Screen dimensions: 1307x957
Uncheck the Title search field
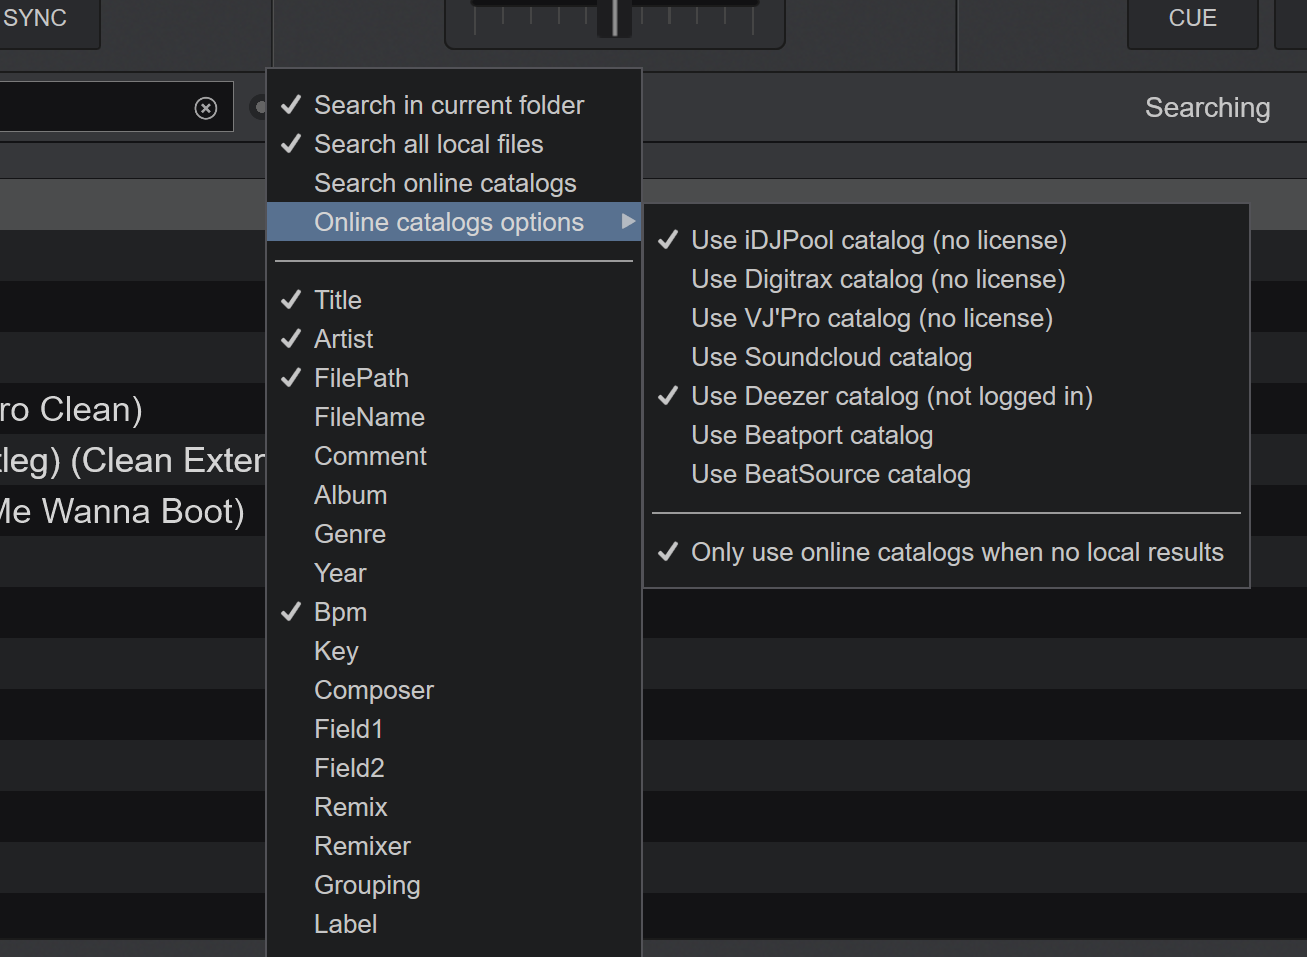coord(454,300)
